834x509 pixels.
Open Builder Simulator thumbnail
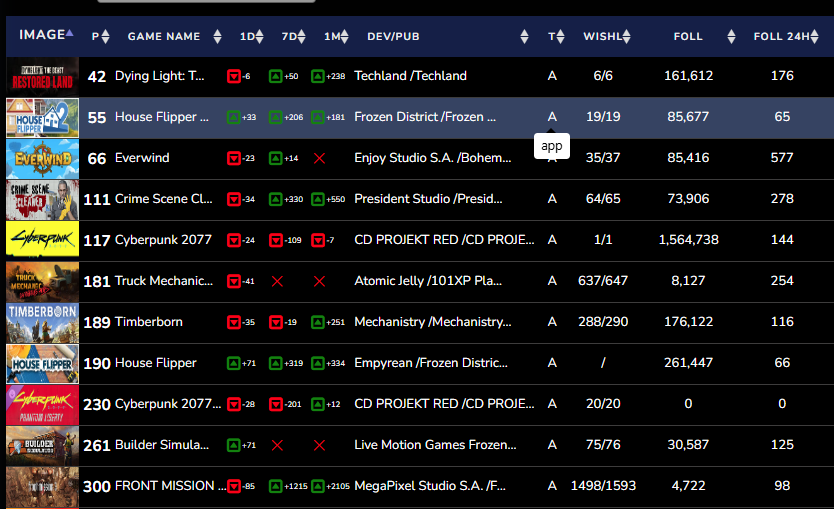click(43, 445)
